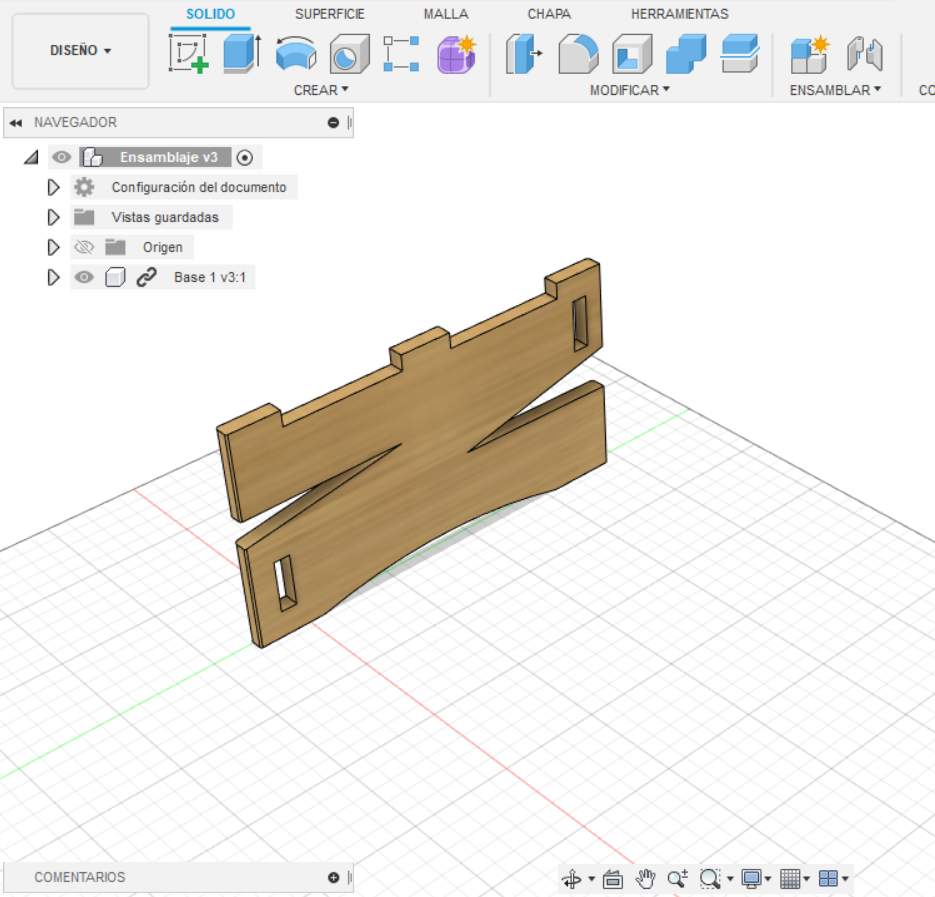Open the zoom window dropdown arrow
This screenshot has height=897, width=935.
pos(730,879)
